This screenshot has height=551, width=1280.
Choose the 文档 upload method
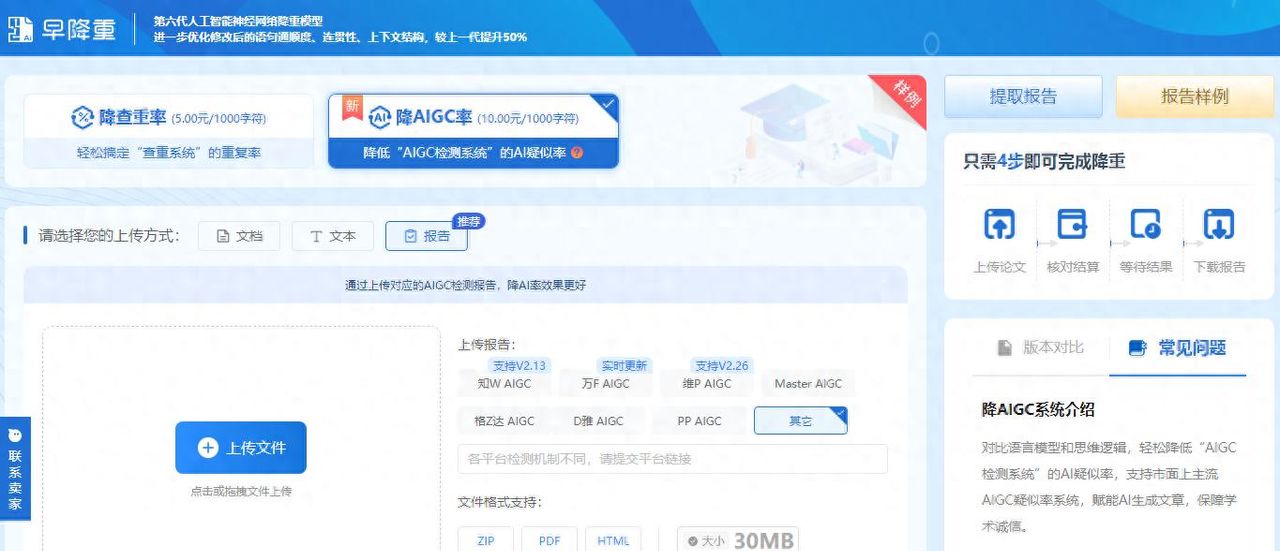pyautogui.click(x=239, y=236)
